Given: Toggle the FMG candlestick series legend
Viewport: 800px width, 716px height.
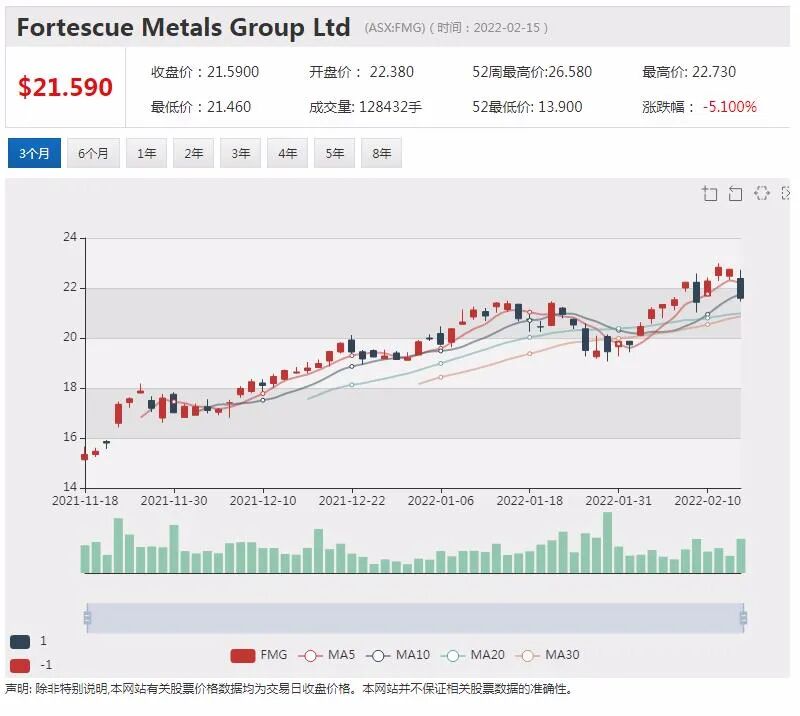Looking at the screenshot, I should [259, 655].
